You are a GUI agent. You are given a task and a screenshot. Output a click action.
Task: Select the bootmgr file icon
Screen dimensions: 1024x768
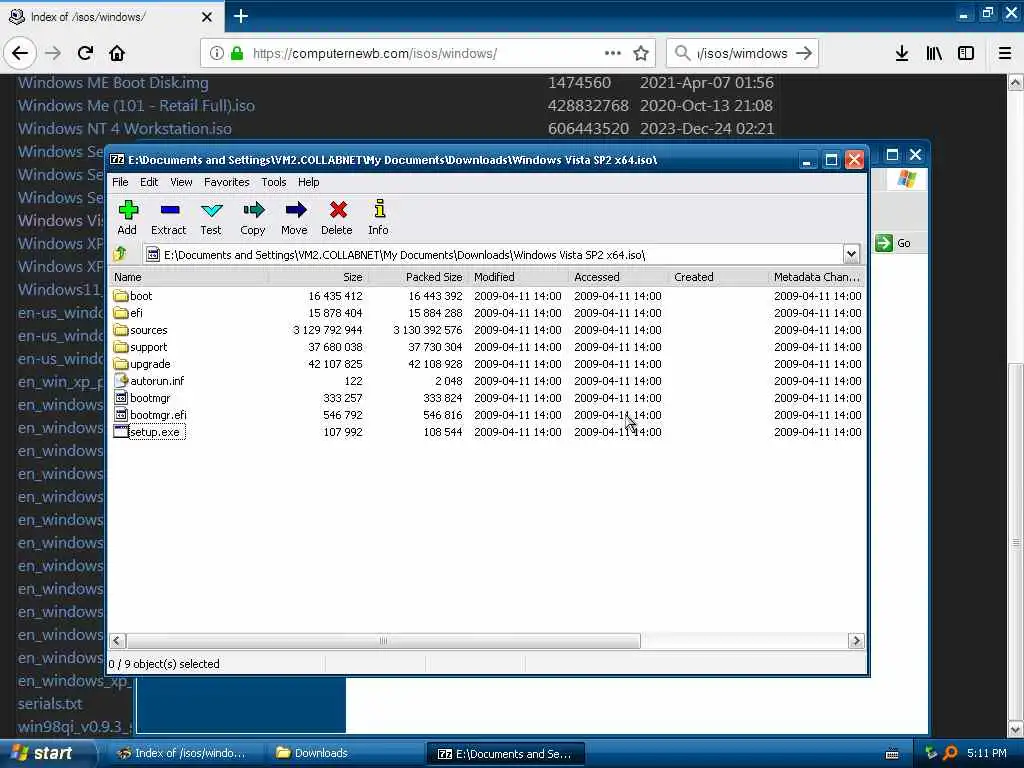click(x=121, y=398)
